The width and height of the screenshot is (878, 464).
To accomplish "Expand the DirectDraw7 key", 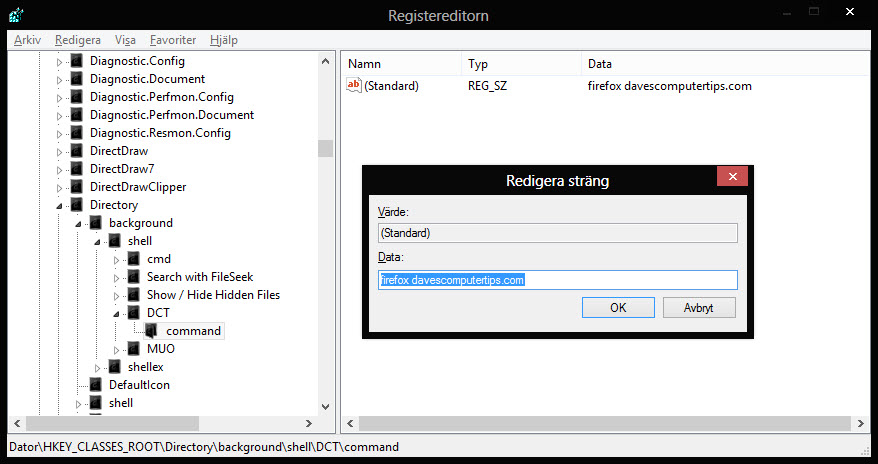I will tap(59, 170).
